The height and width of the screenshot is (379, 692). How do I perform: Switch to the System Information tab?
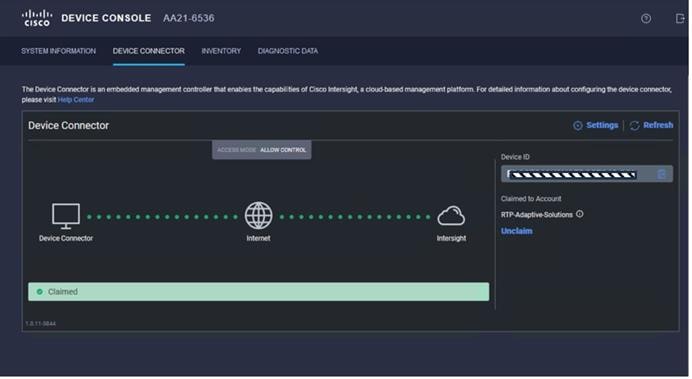(59, 51)
